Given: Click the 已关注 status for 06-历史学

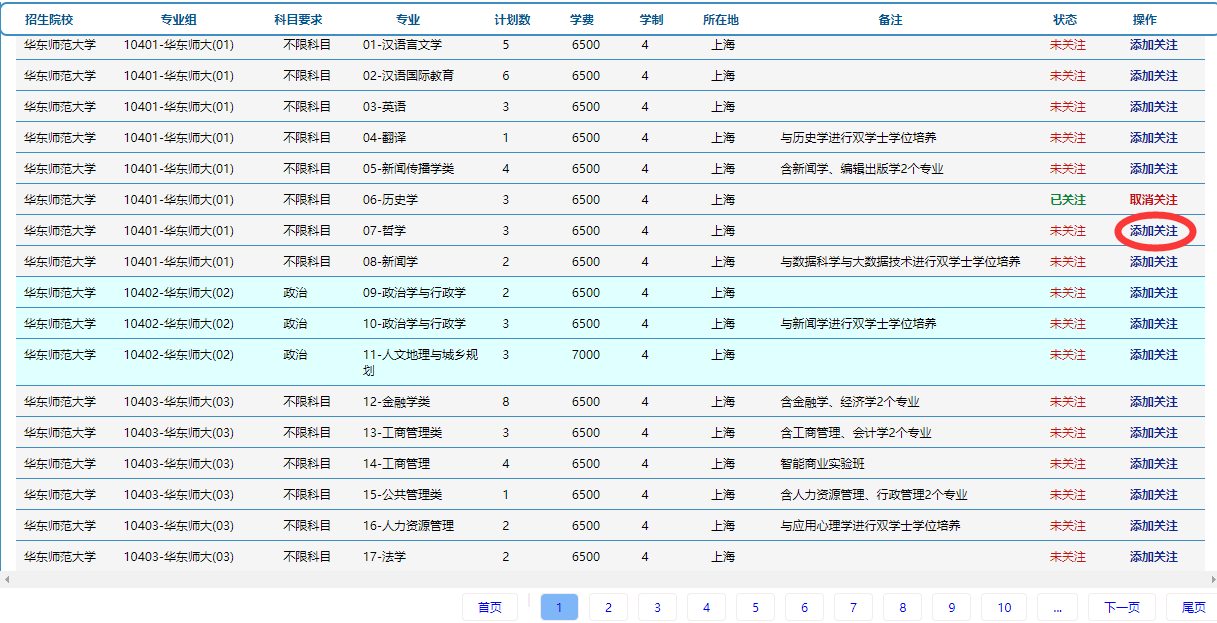Looking at the screenshot, I should point(1067,200).
